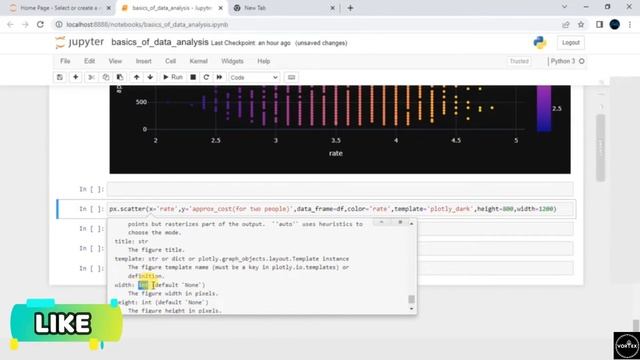Image resolution: width=640 pixels, height=360 pixels.
Task: Open the Insert menu
Action: tap(144, 61)
